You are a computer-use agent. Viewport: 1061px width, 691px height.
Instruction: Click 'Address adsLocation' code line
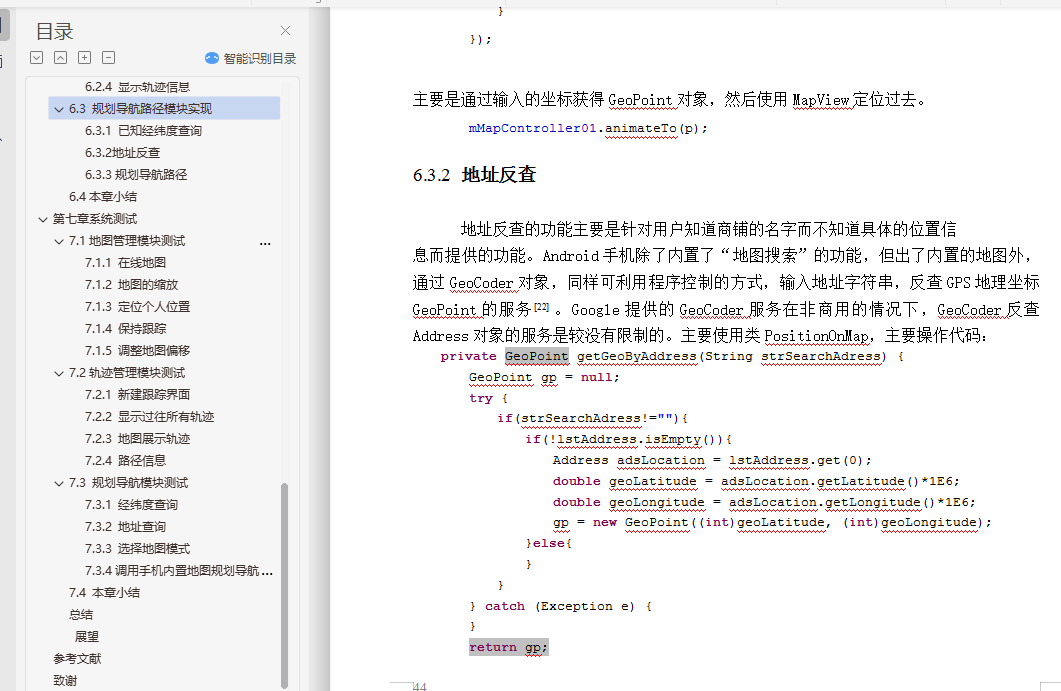coord(712,460)
